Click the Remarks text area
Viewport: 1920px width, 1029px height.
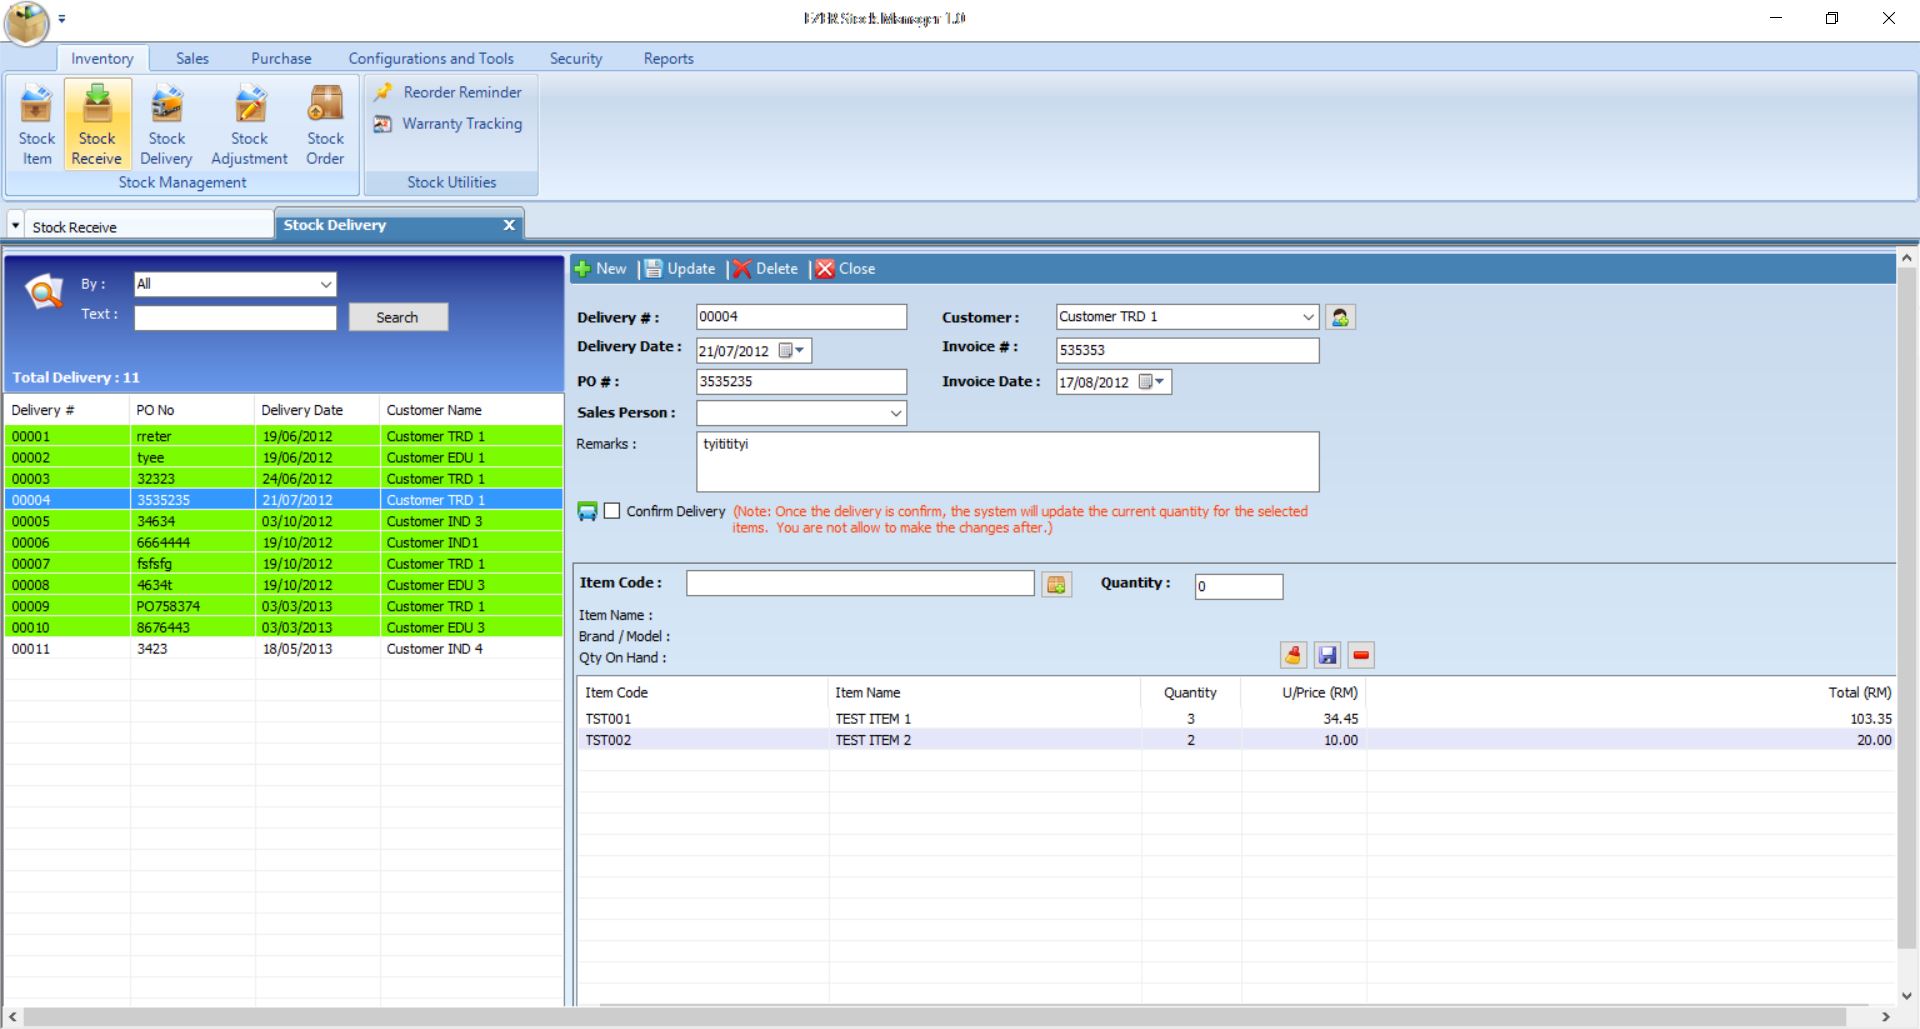point(1007,462)
